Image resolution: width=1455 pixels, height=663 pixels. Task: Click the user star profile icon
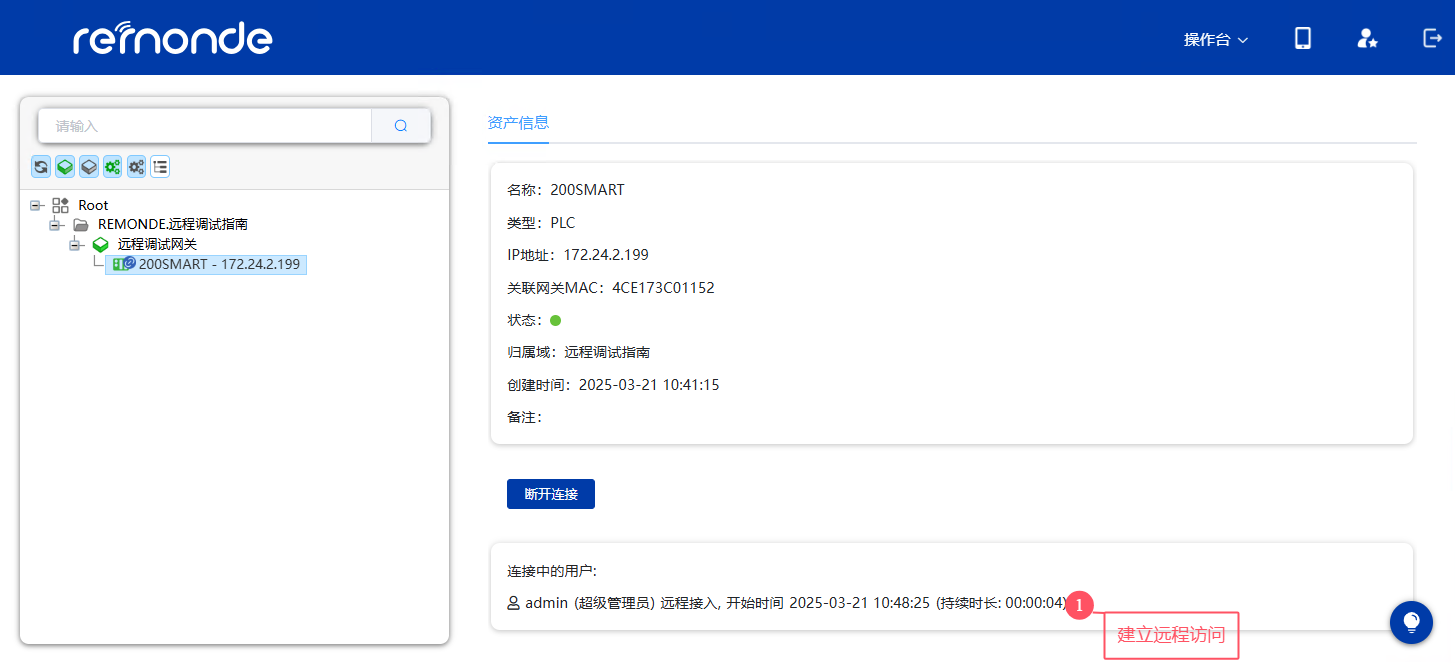(x=1367, y=38)
